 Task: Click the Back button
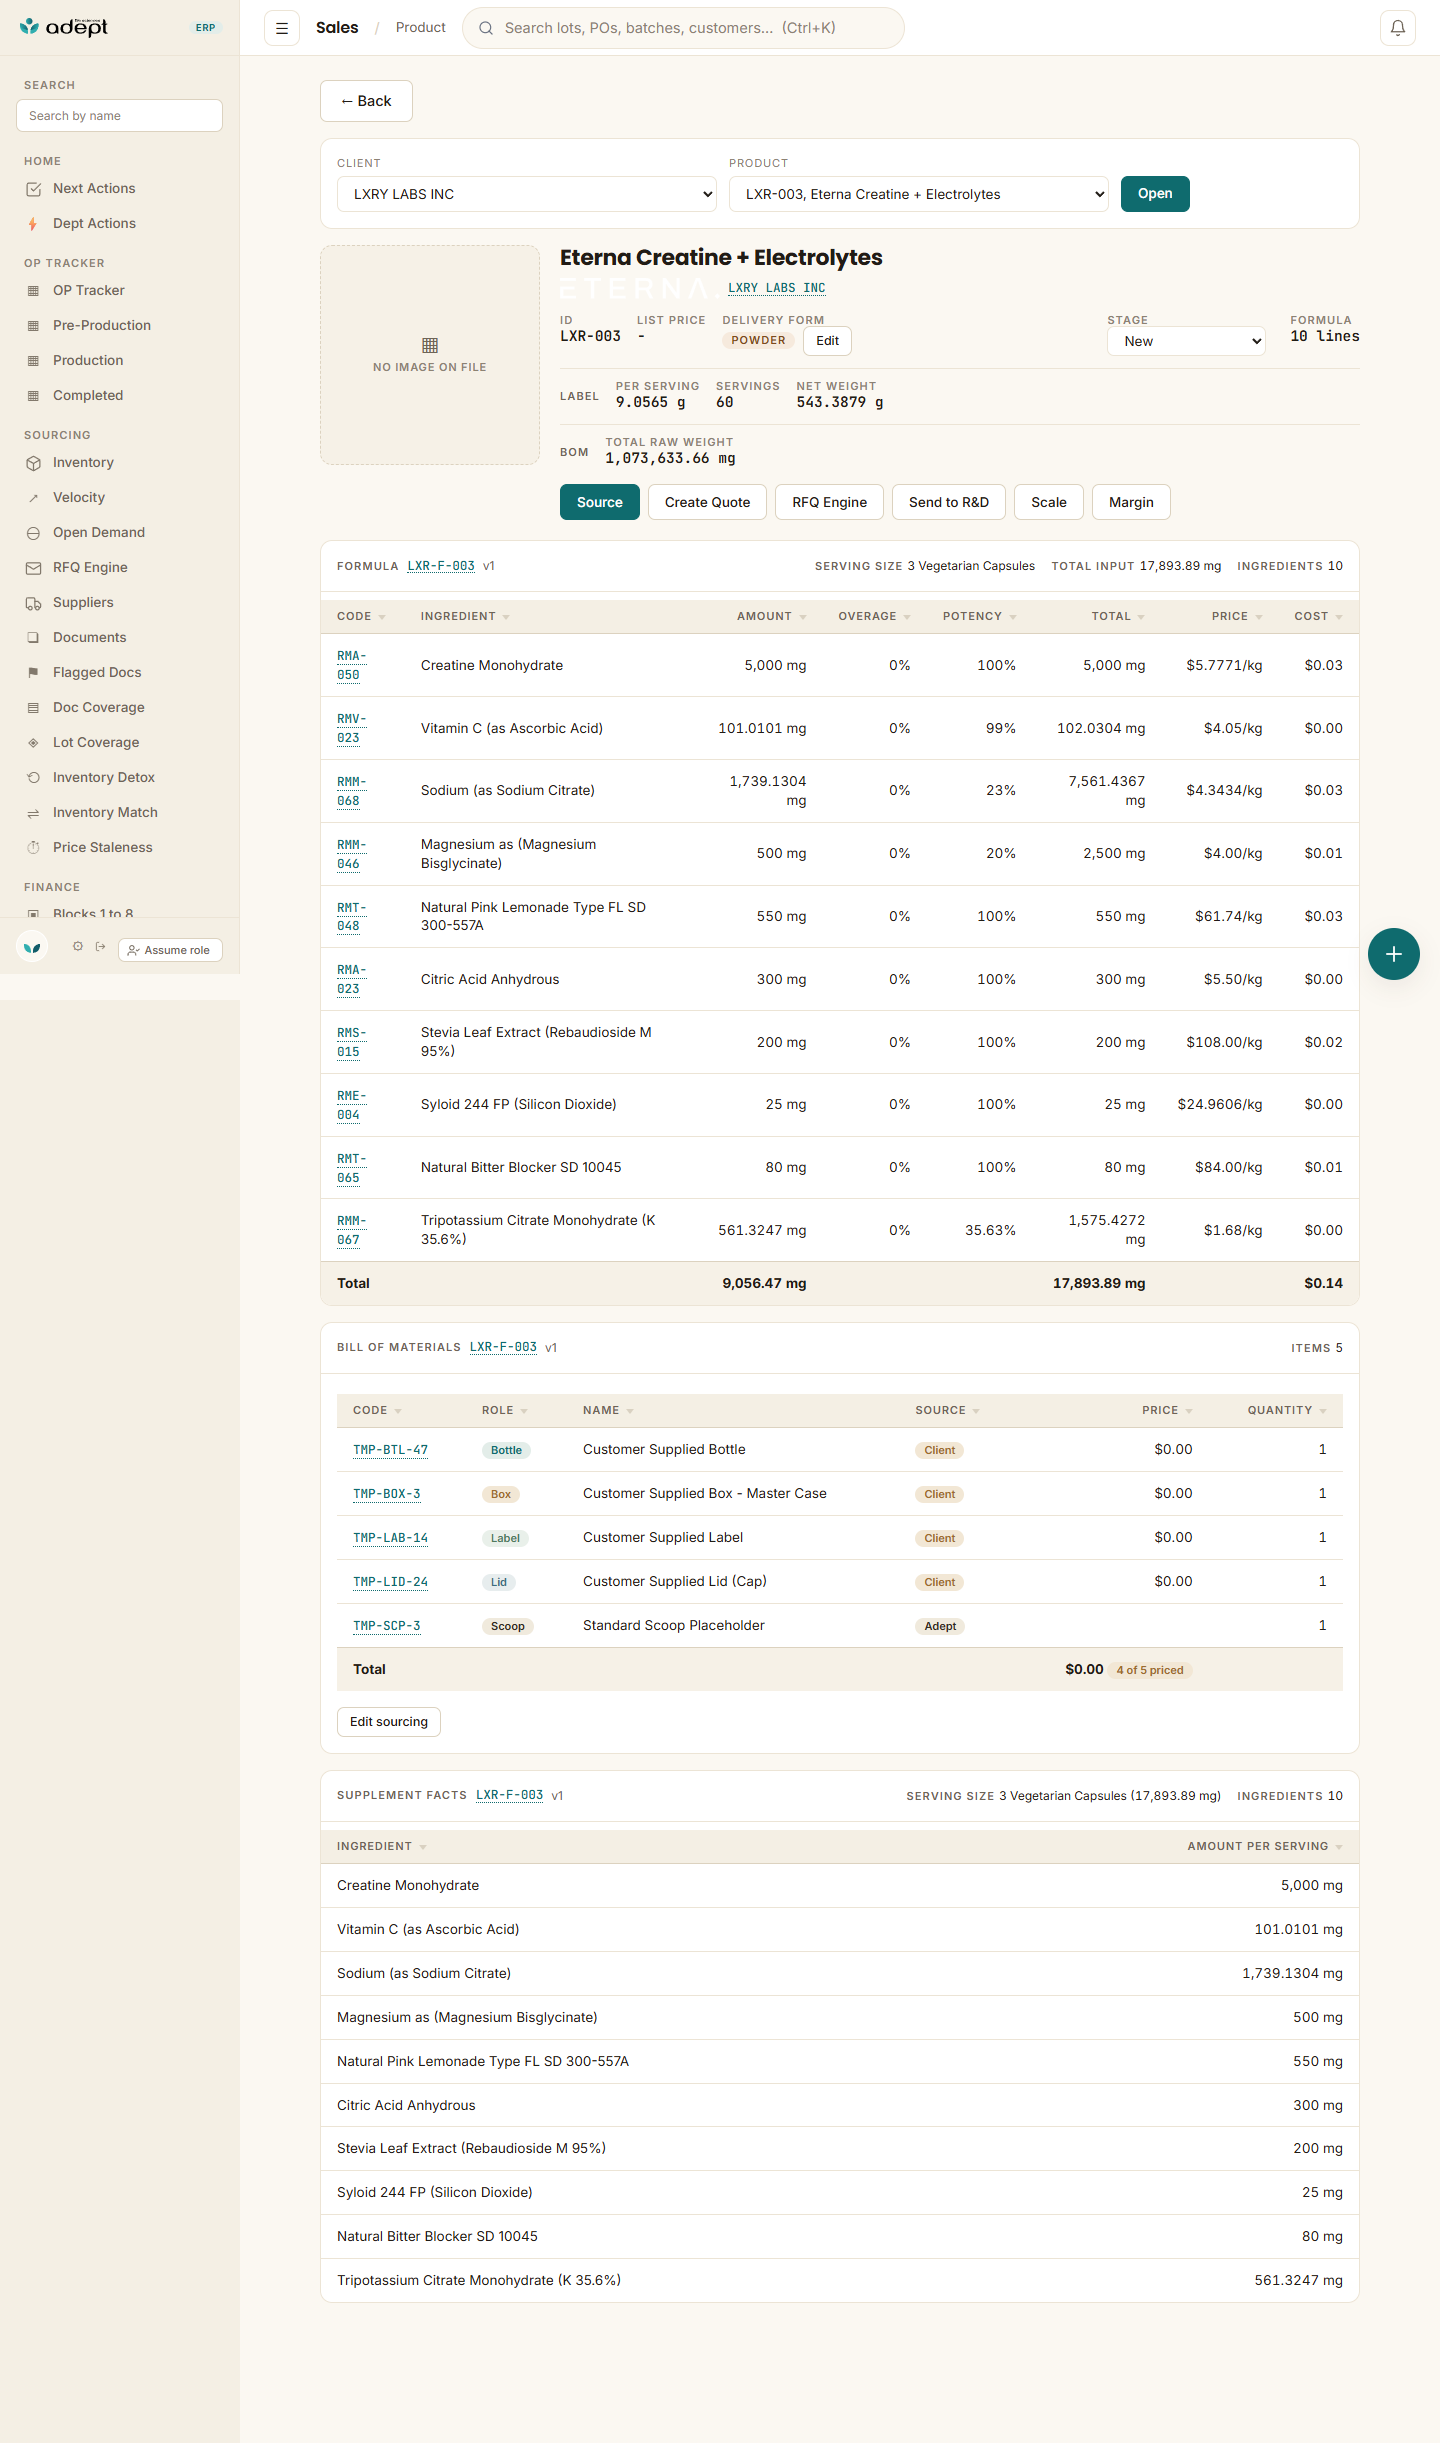click(366, 101)
